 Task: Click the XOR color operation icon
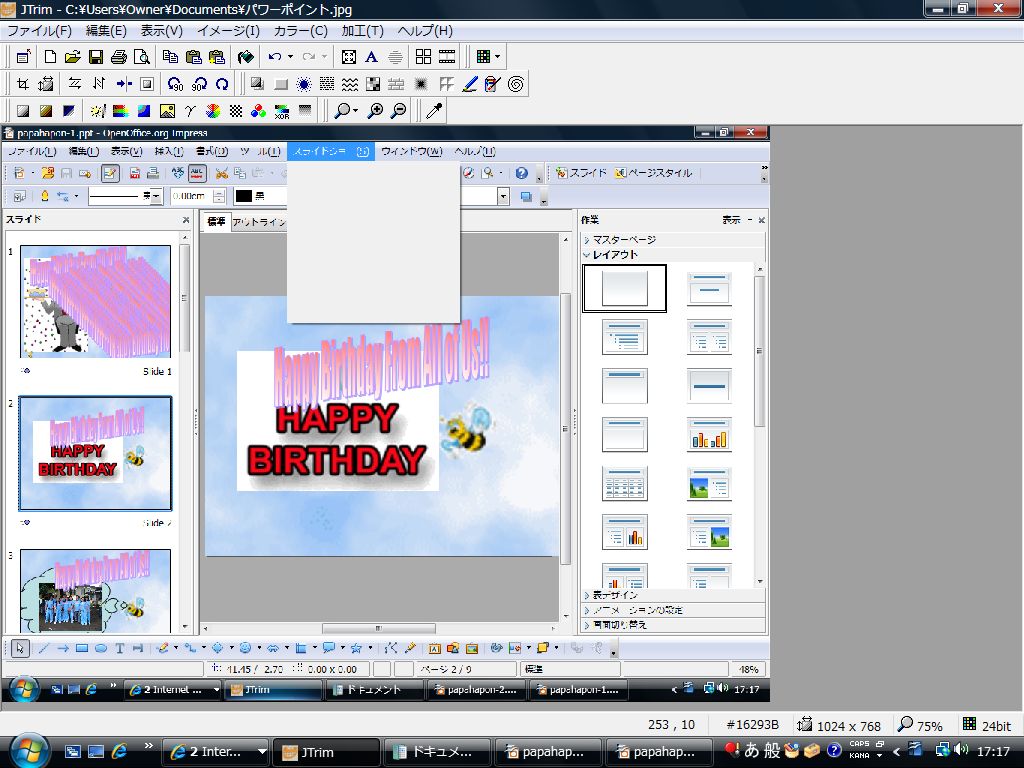(x=281, y=111)
